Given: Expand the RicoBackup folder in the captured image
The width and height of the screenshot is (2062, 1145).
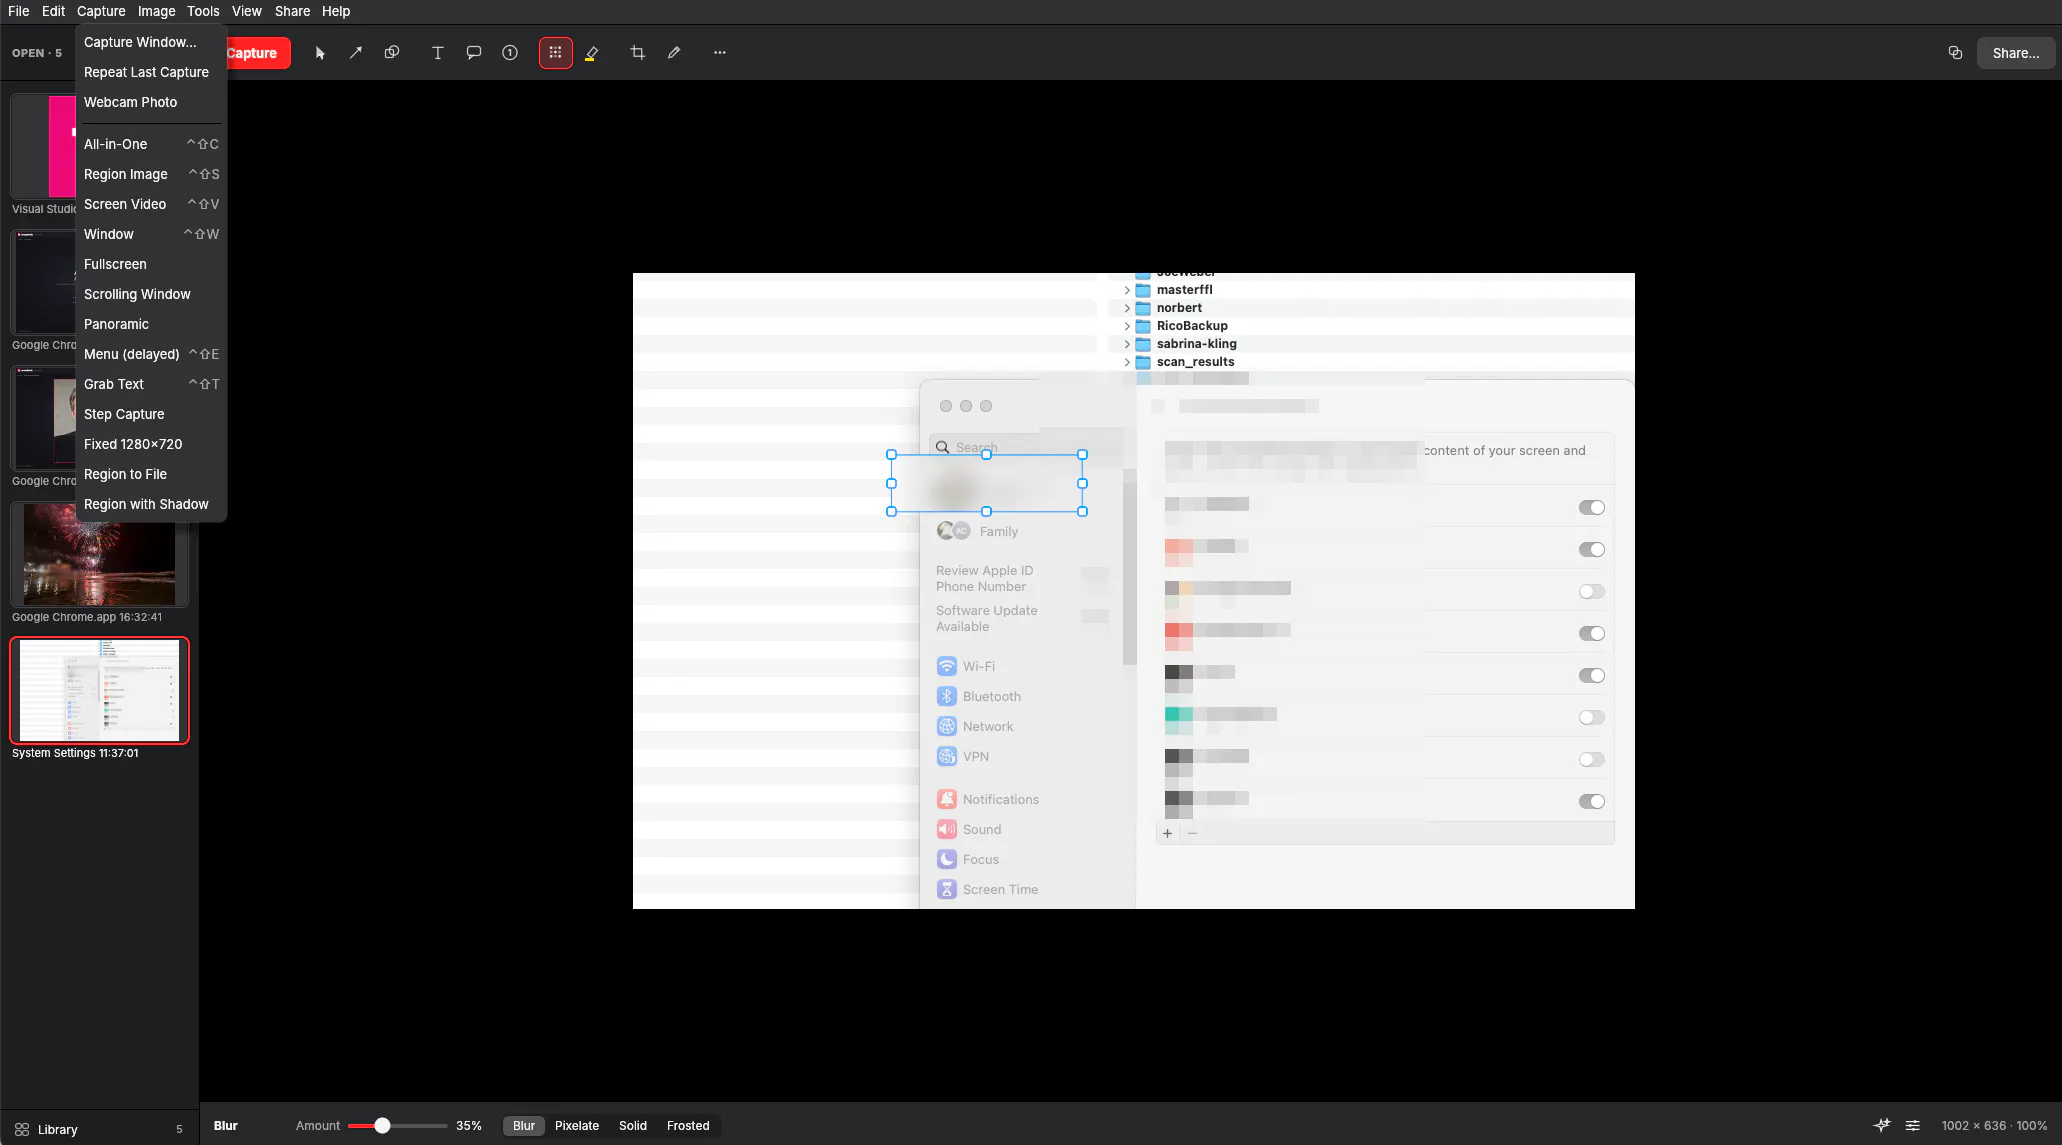Looking at the screenshot, I should [1127, 326].
